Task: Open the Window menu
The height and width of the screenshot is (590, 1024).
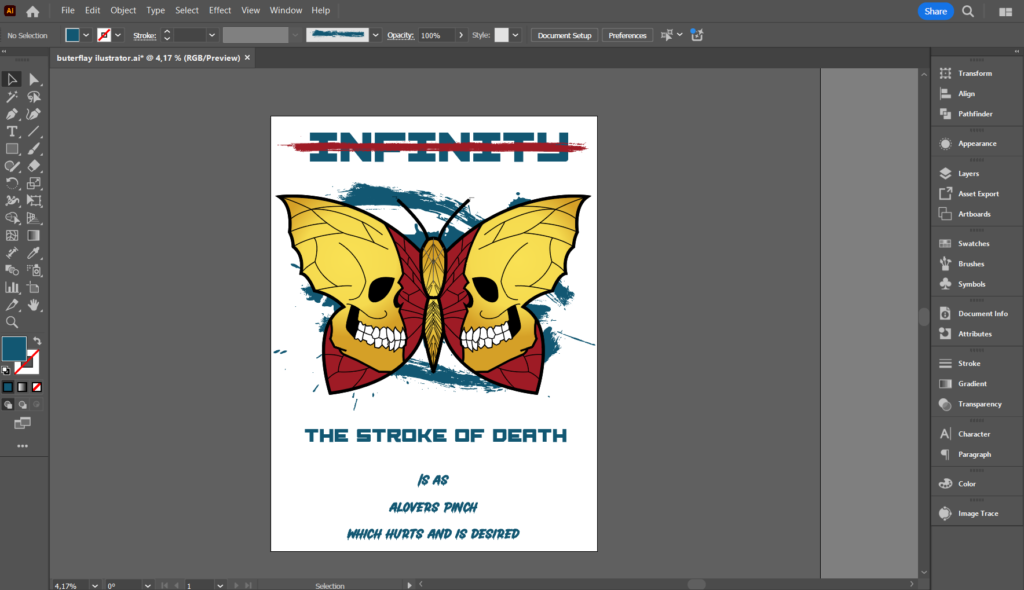Action: click(x=286, y=10)
